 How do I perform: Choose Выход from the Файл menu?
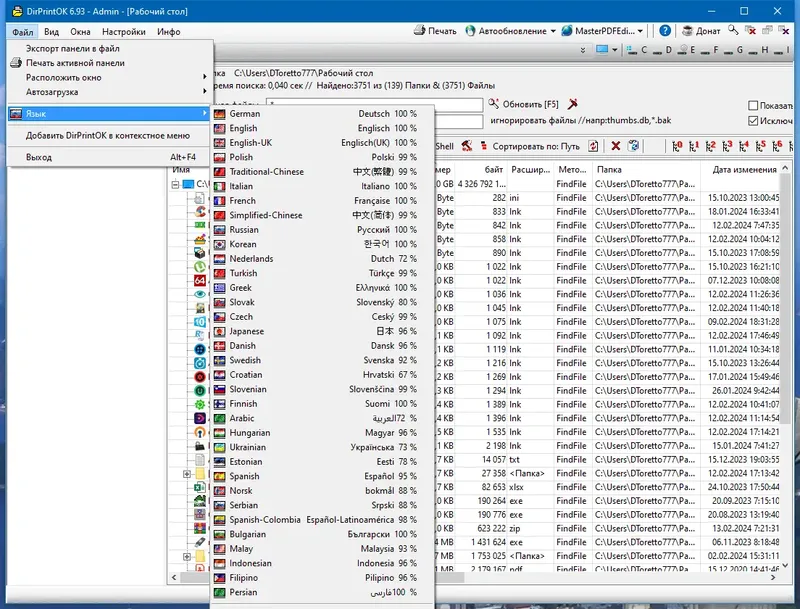(x=110, y=157)
